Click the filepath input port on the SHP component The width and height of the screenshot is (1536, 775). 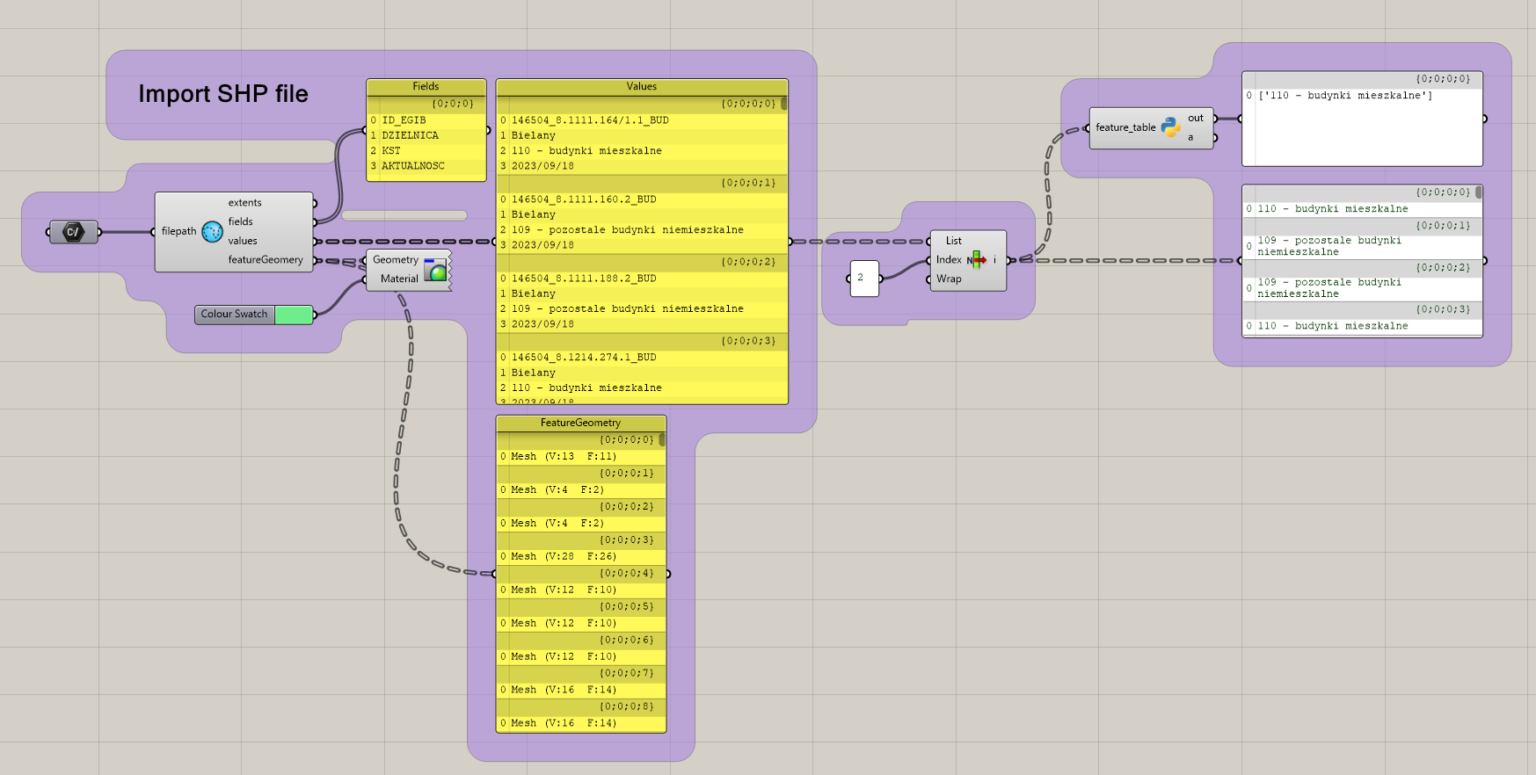(x=152, y=231)
